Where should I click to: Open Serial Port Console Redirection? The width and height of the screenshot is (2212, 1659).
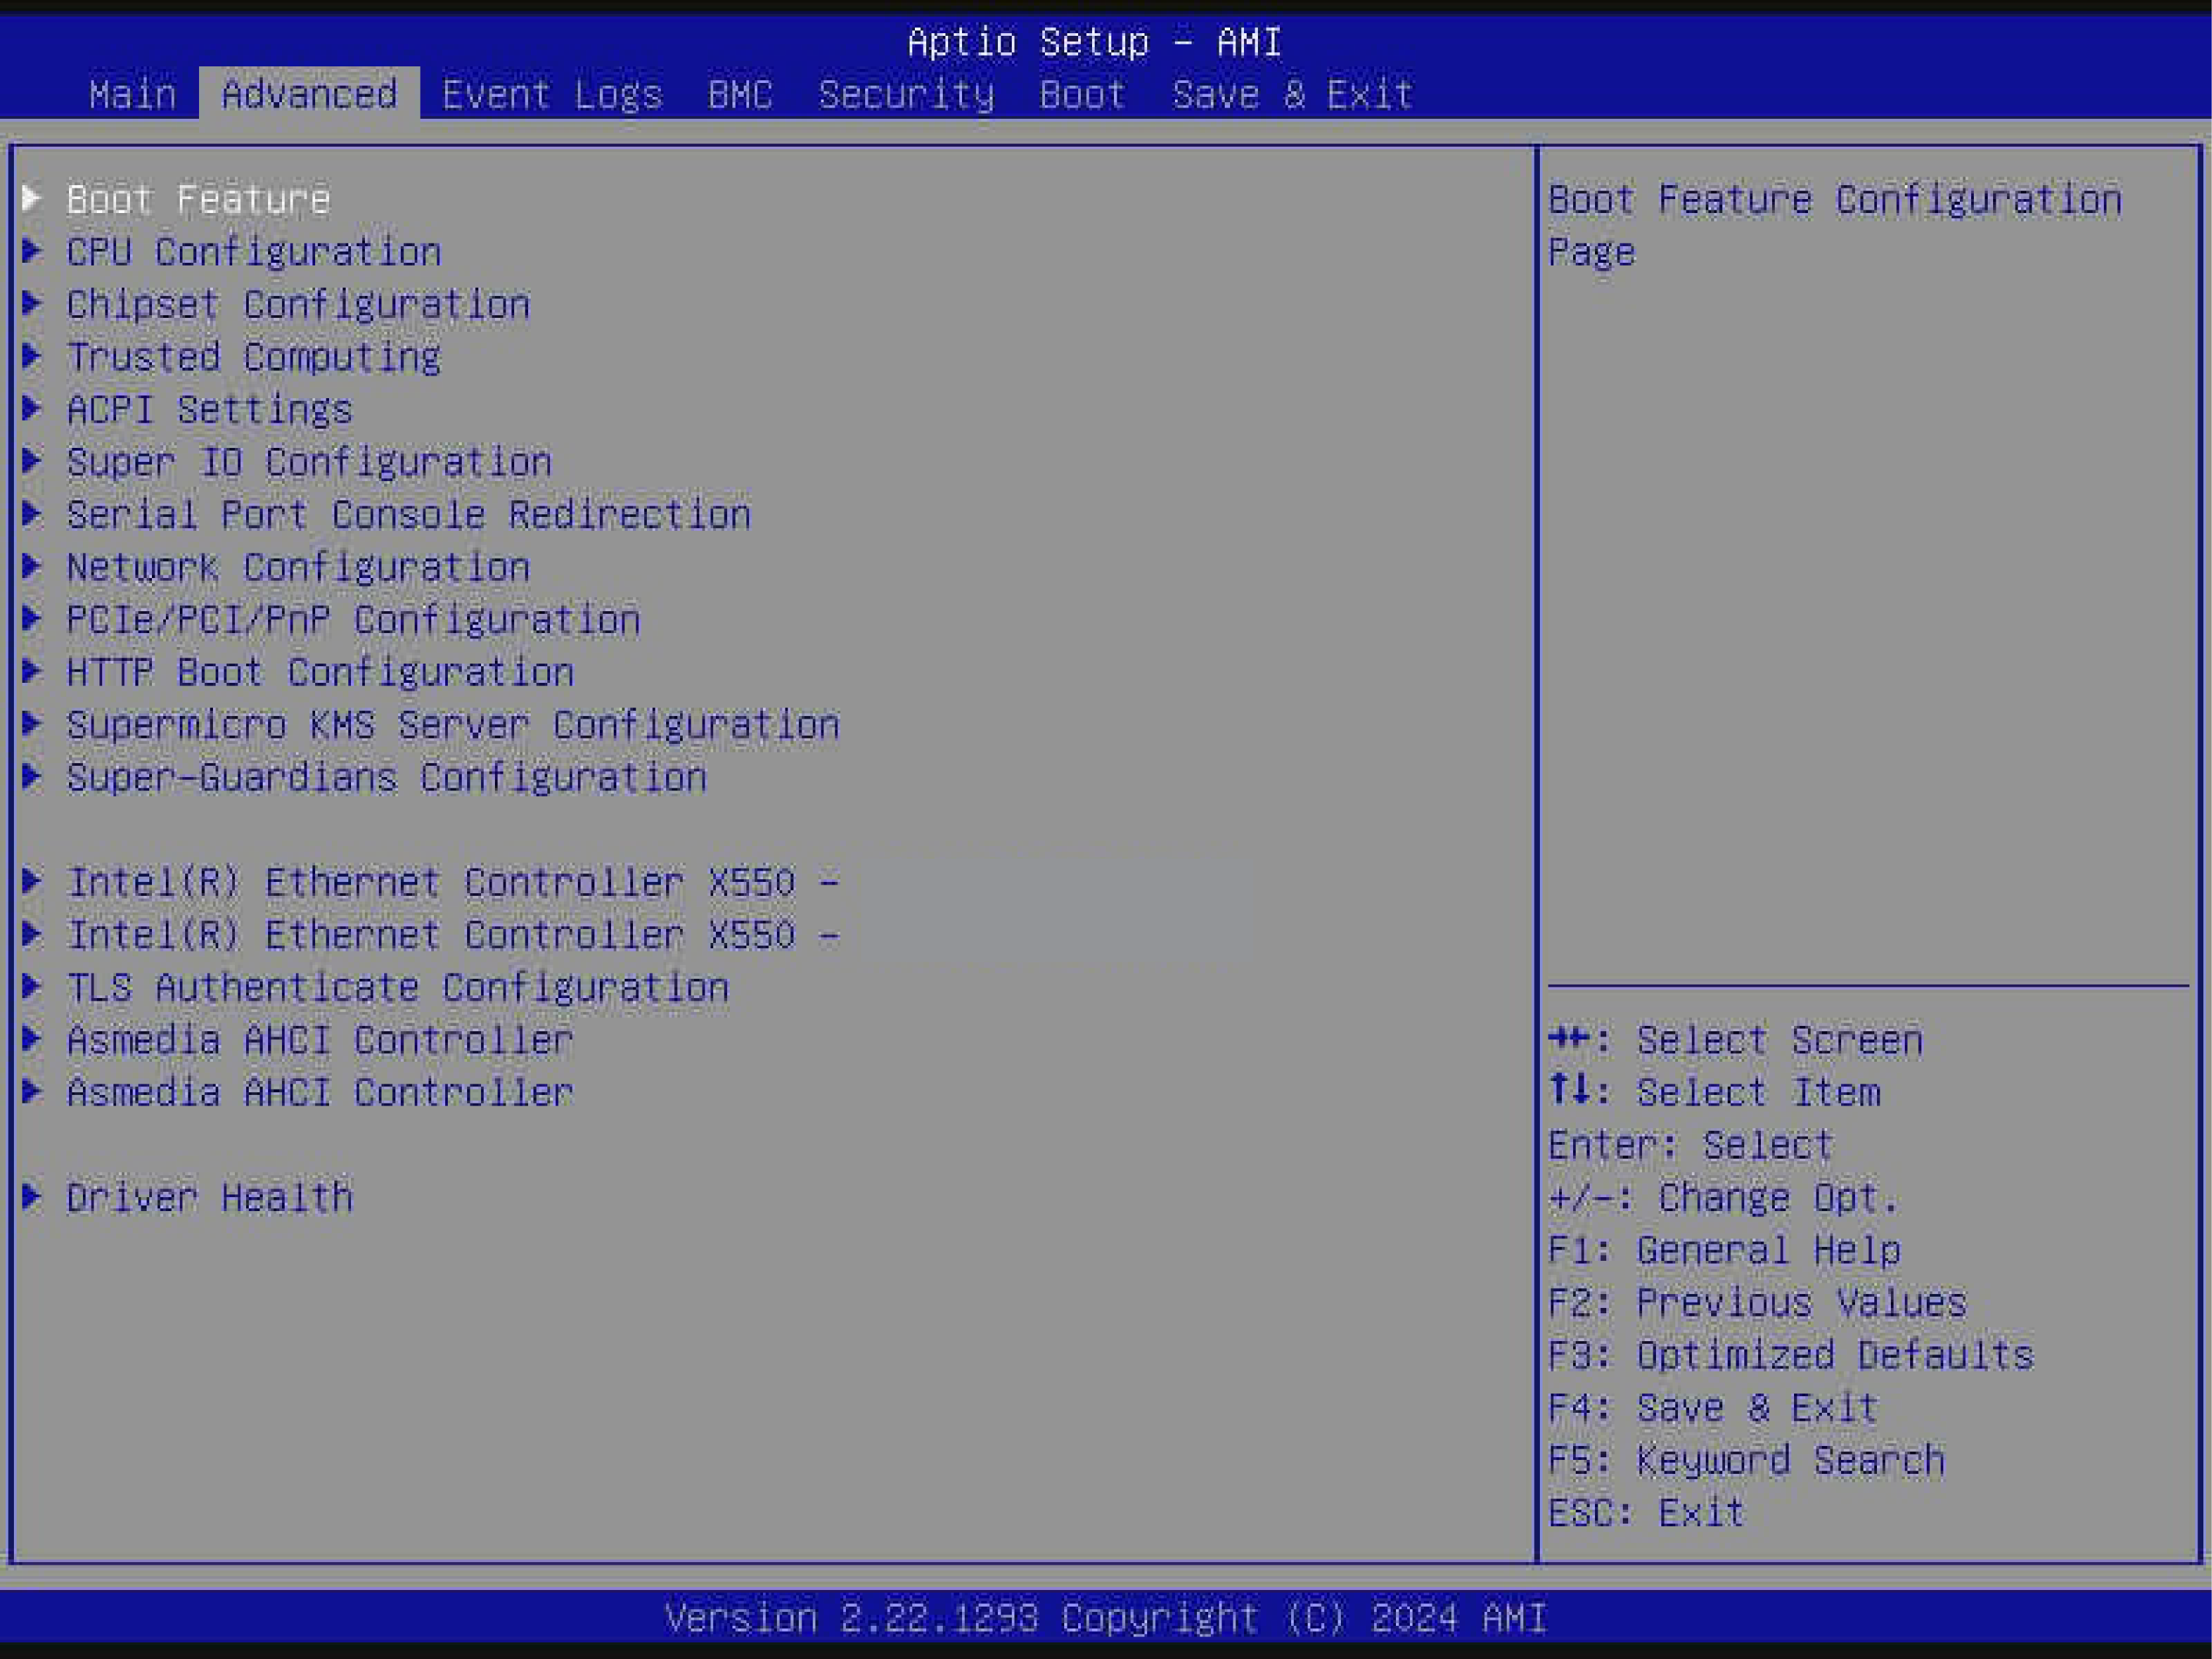[408, 515]
